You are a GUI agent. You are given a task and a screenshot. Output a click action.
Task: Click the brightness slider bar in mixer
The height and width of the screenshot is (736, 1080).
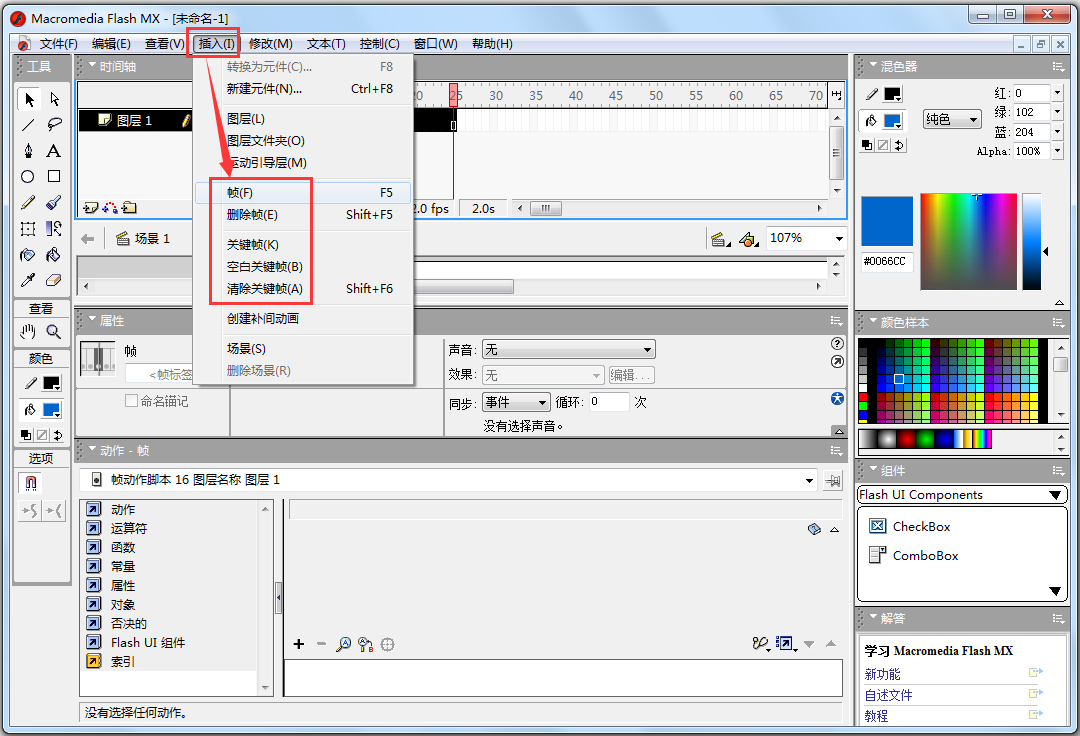tap(1031, 242)
